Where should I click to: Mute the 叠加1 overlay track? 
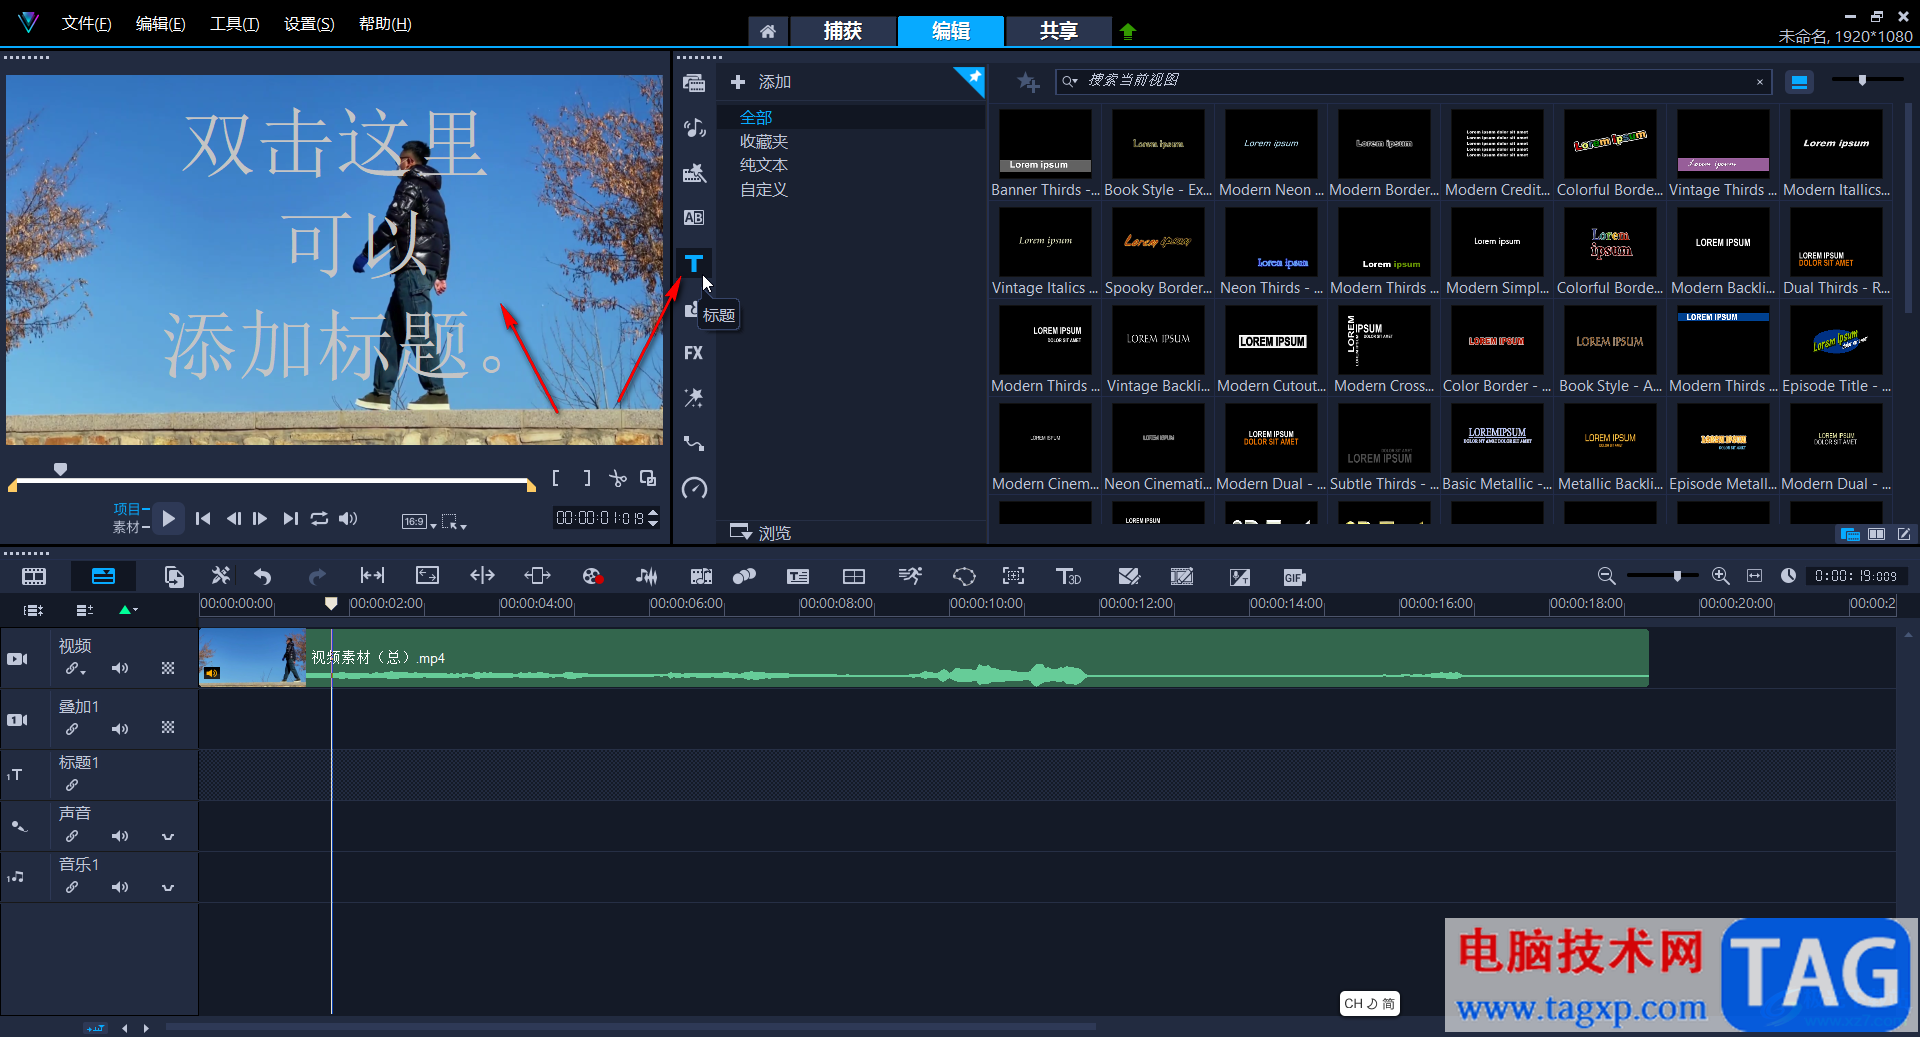(120, 729)
